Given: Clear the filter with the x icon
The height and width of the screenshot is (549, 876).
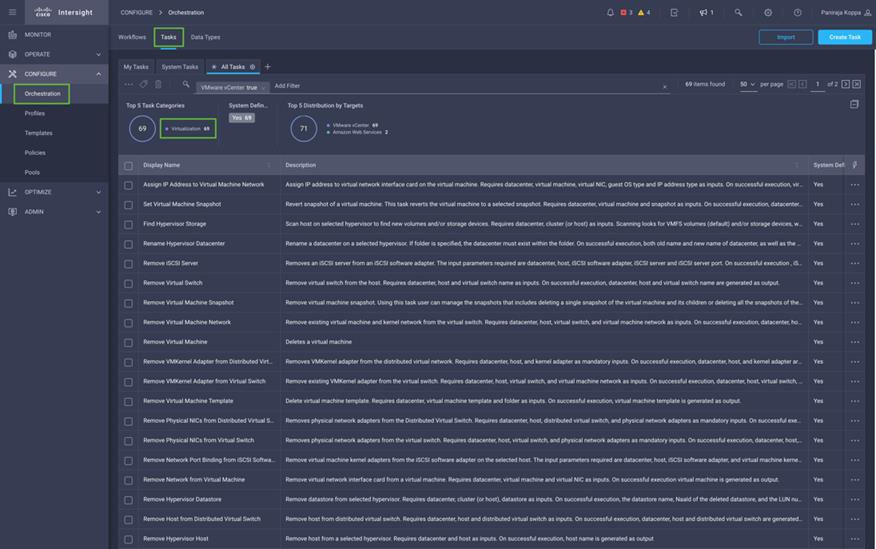Looking at the screenshot, I should (664, 87).
